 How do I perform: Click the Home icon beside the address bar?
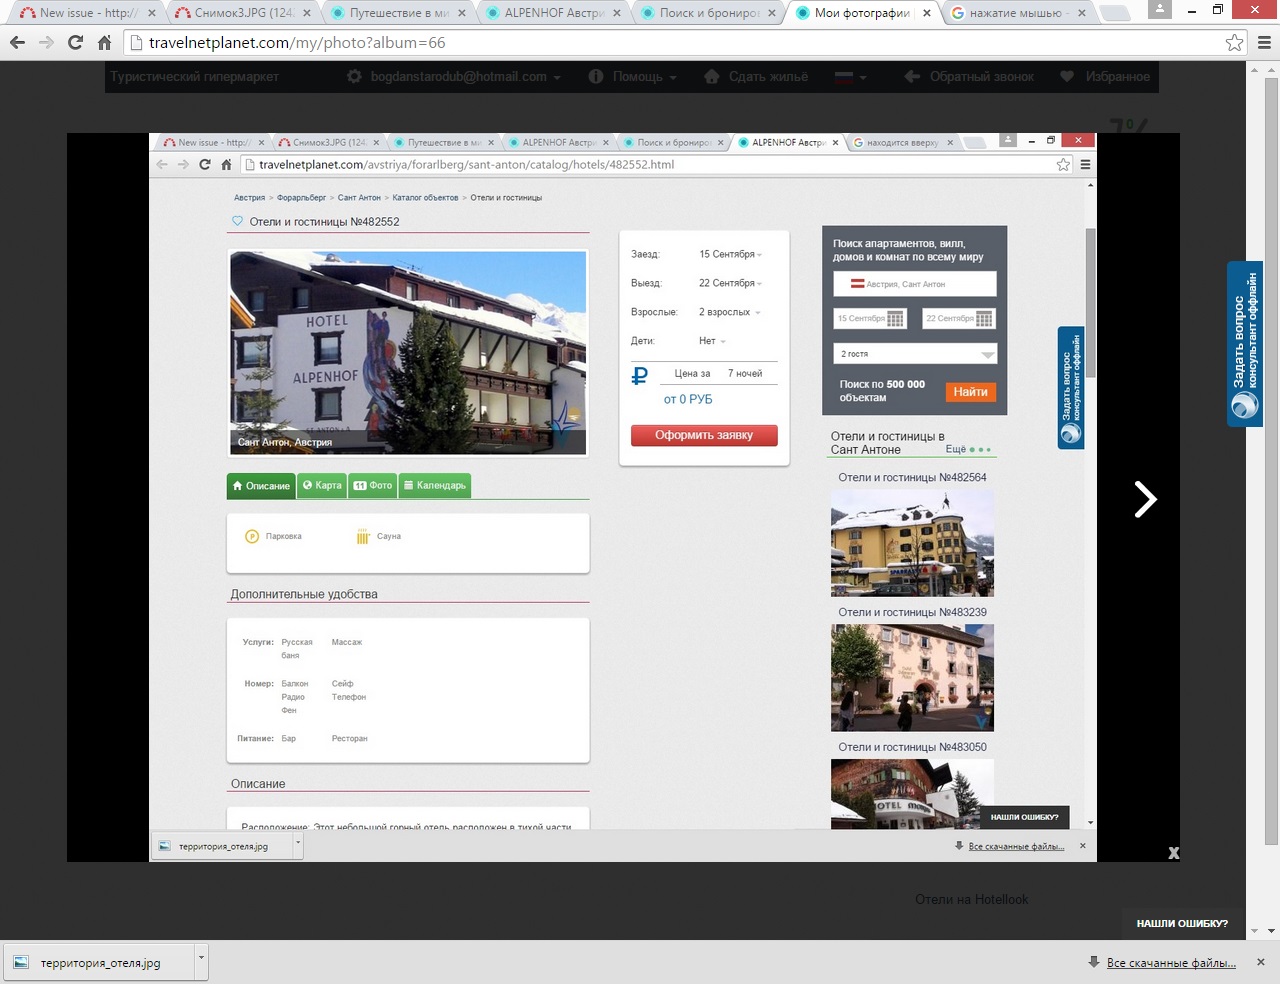pos(104,43)
